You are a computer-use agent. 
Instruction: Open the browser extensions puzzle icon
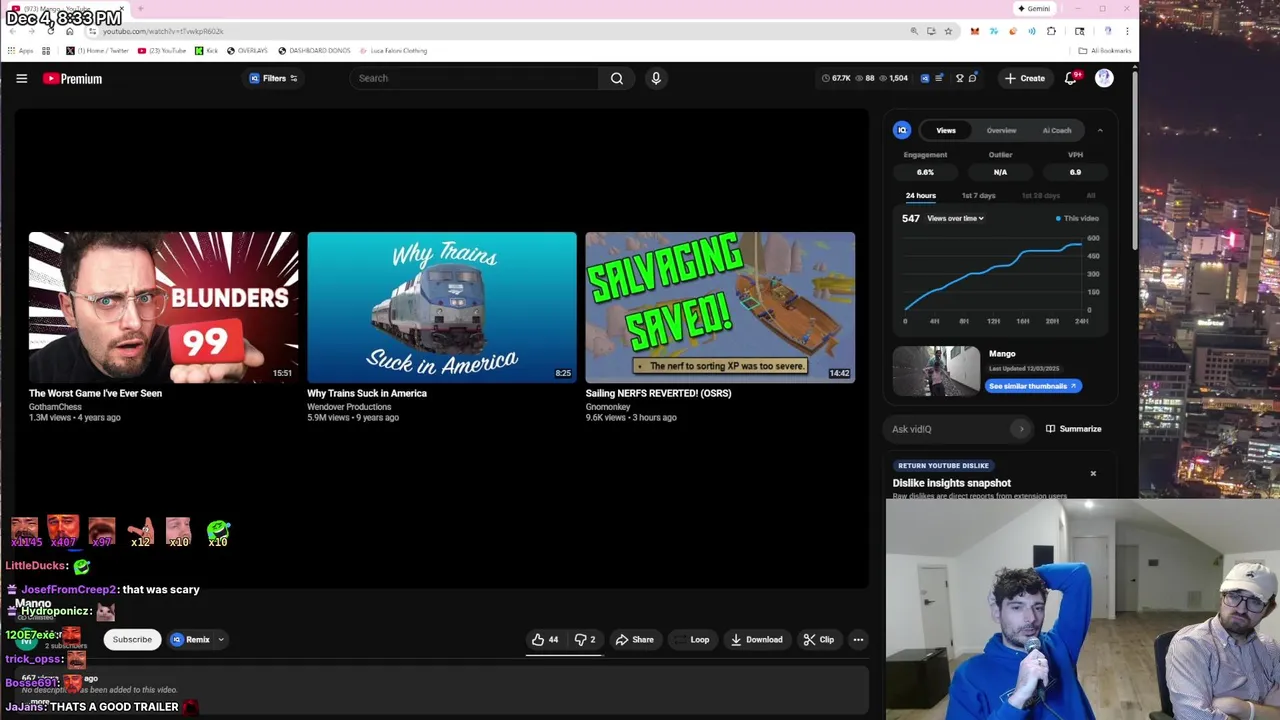click(1051, 31)
